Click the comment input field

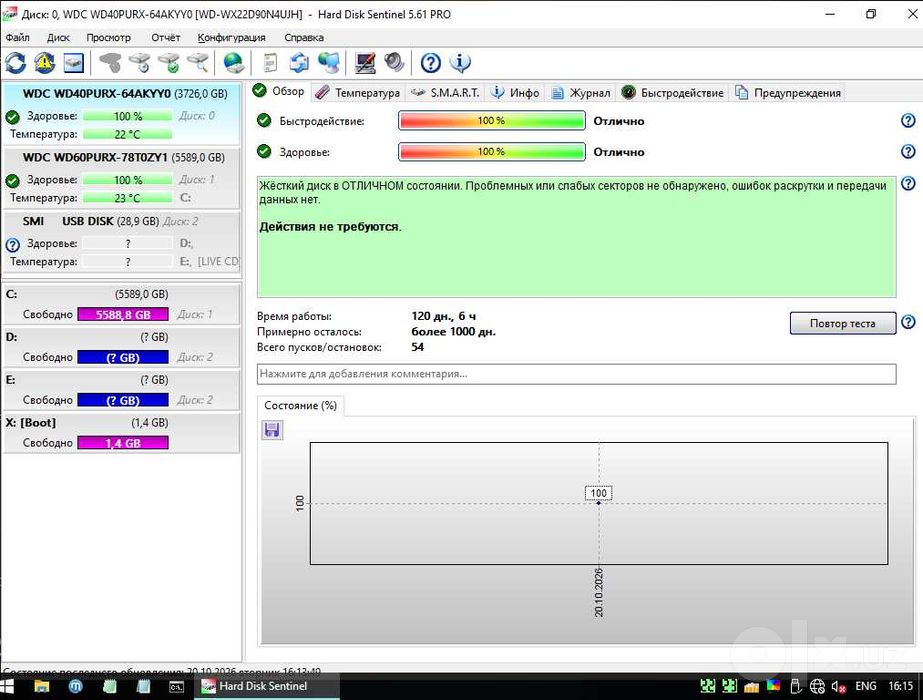[576, 374]
